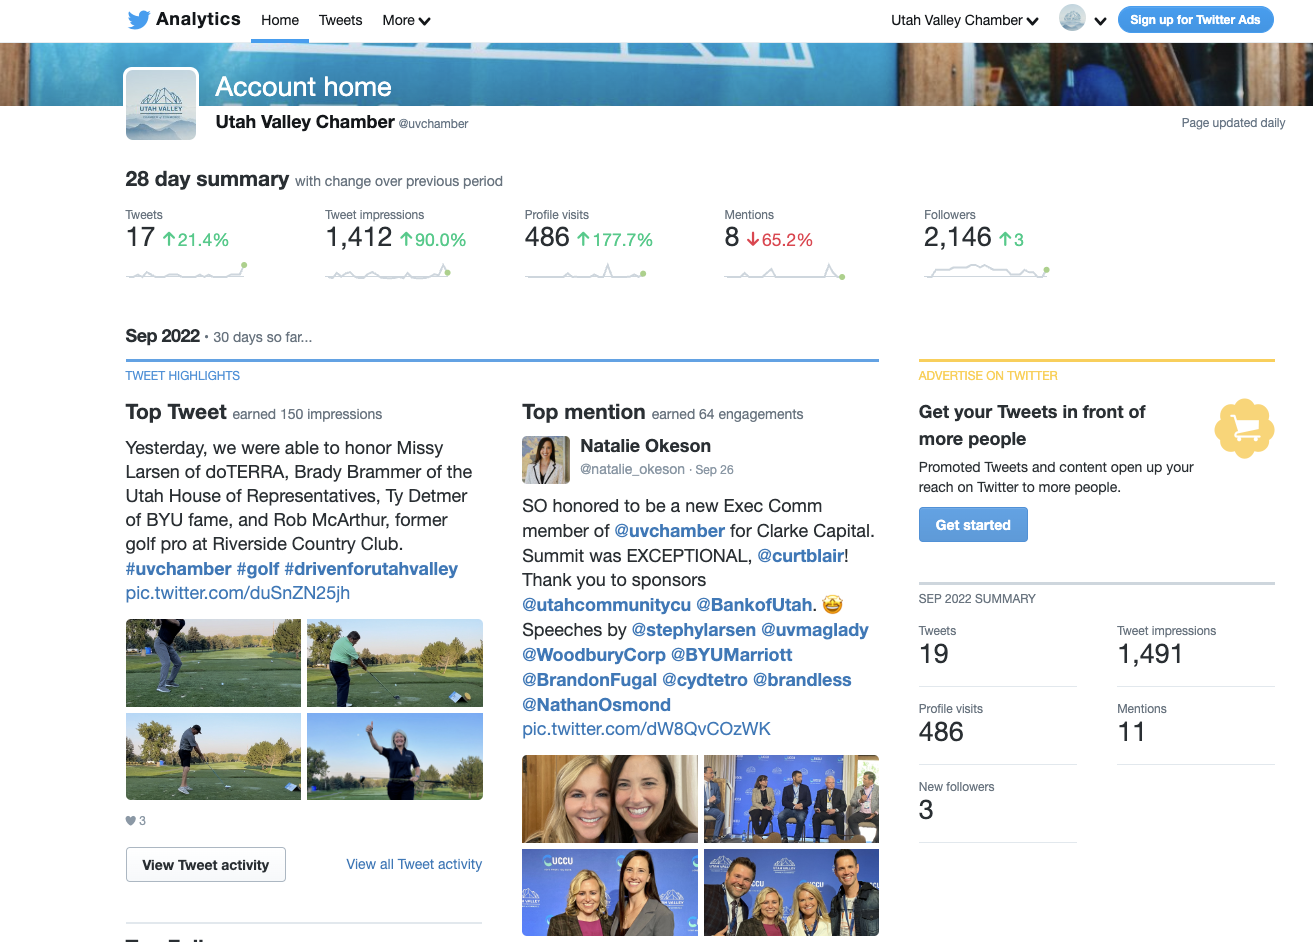Viewport: 1313px width, 942px height.
Task: Click the Sep 26 tweet date
Action: 714,469
